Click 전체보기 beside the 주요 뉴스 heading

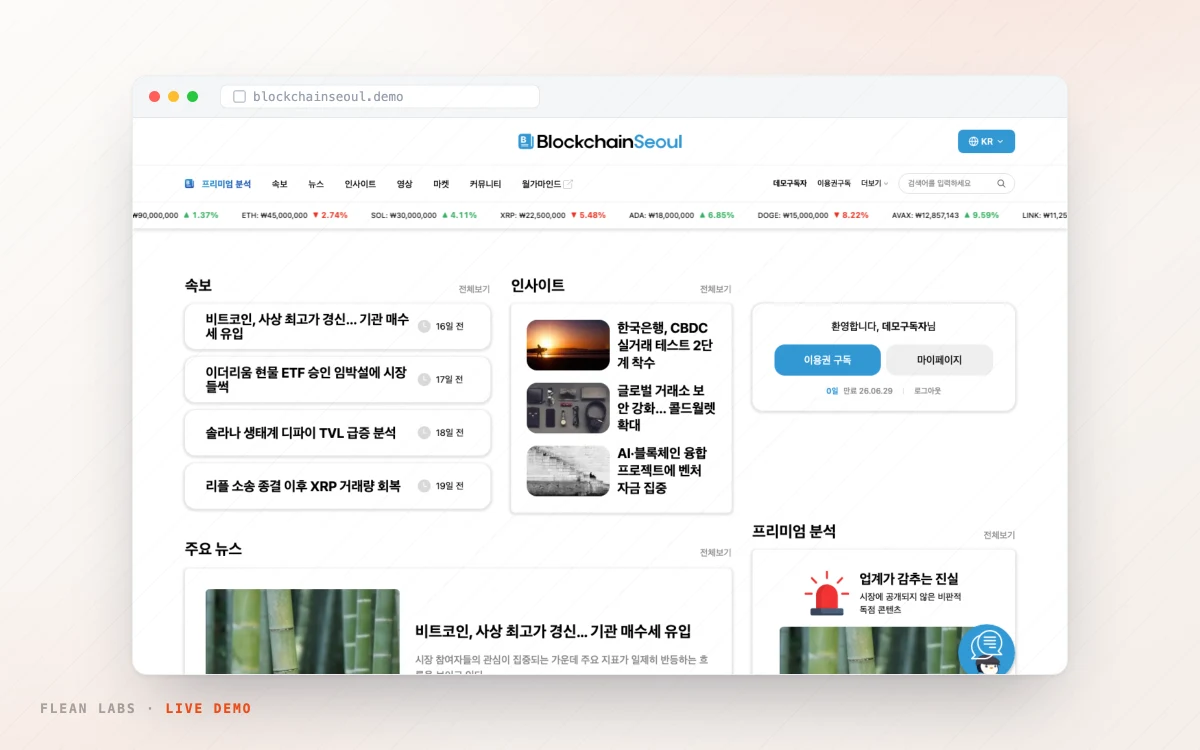(715, 553)
